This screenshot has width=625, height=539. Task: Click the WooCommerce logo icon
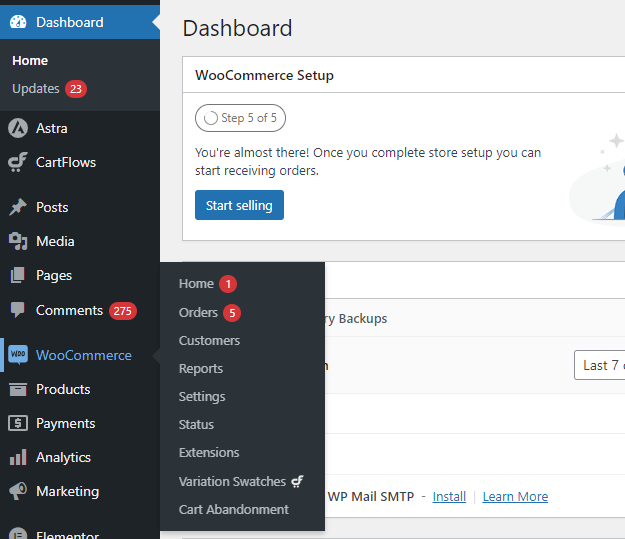(x=18, y=355)
